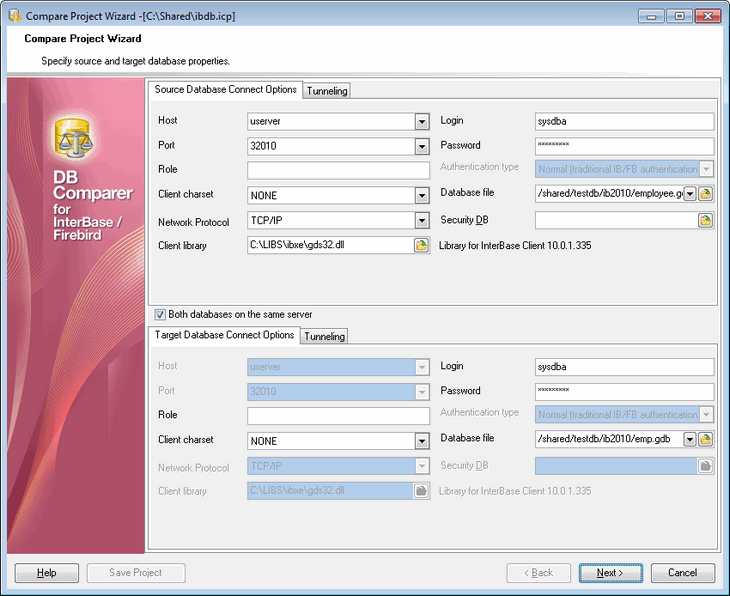
Task: Switch to source Tunneling tab
Action: (x=327, y=91)
